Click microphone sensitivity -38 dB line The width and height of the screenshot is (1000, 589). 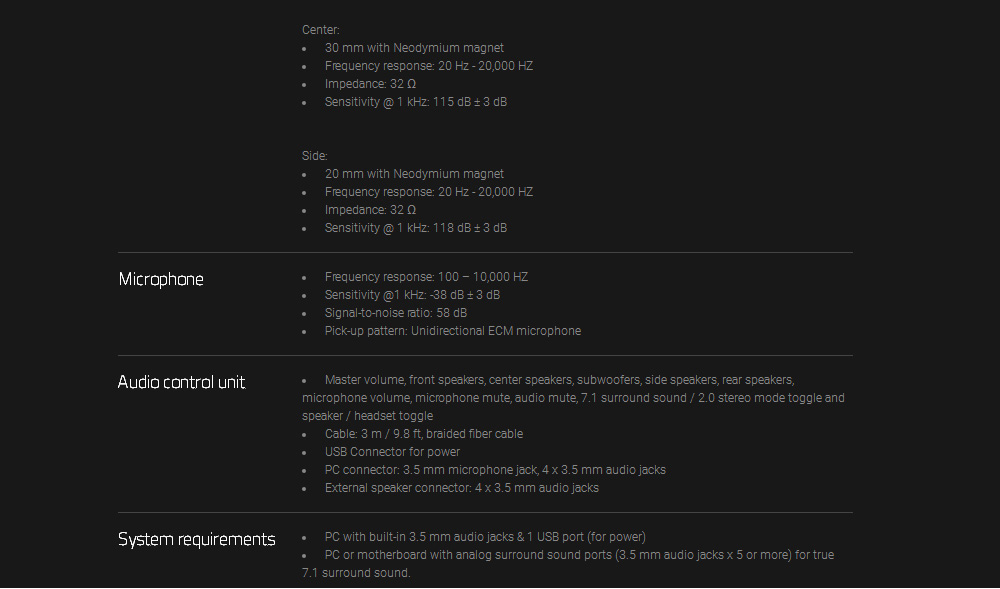coord(413,295)
